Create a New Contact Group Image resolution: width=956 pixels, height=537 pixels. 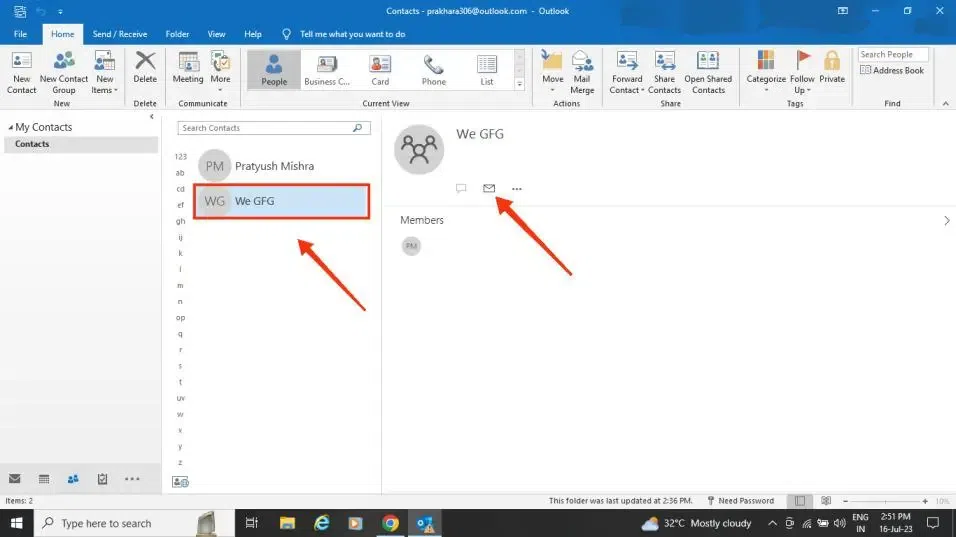(x=63, y=73)
